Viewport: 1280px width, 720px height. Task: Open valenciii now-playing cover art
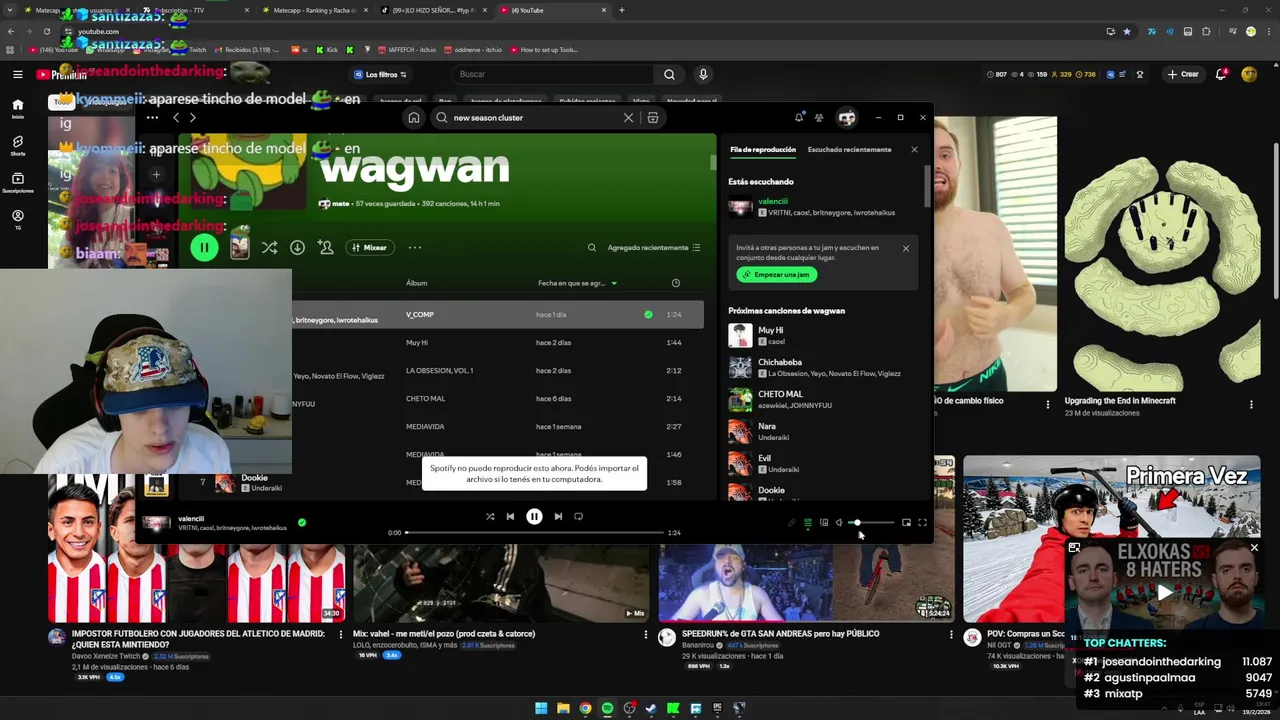click(155, 523)
